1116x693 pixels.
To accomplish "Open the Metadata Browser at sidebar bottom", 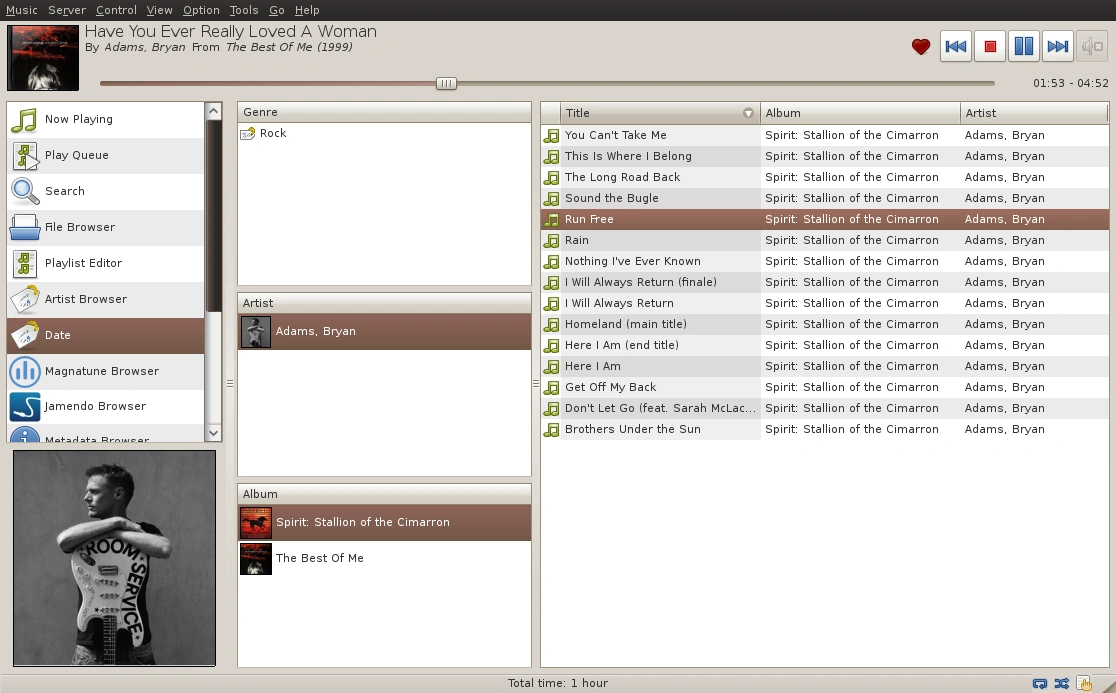I will (105, 434).
